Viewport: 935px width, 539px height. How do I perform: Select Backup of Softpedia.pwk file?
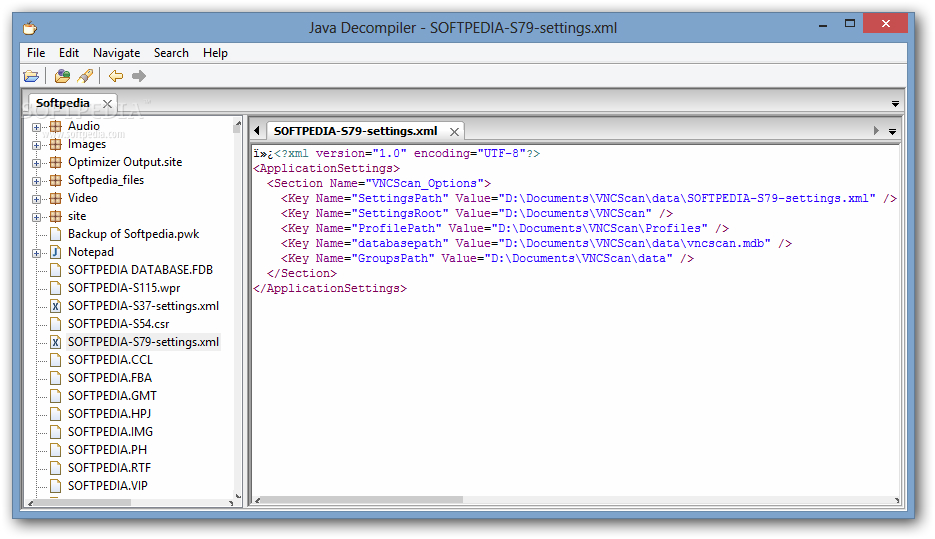click(133, 234)
